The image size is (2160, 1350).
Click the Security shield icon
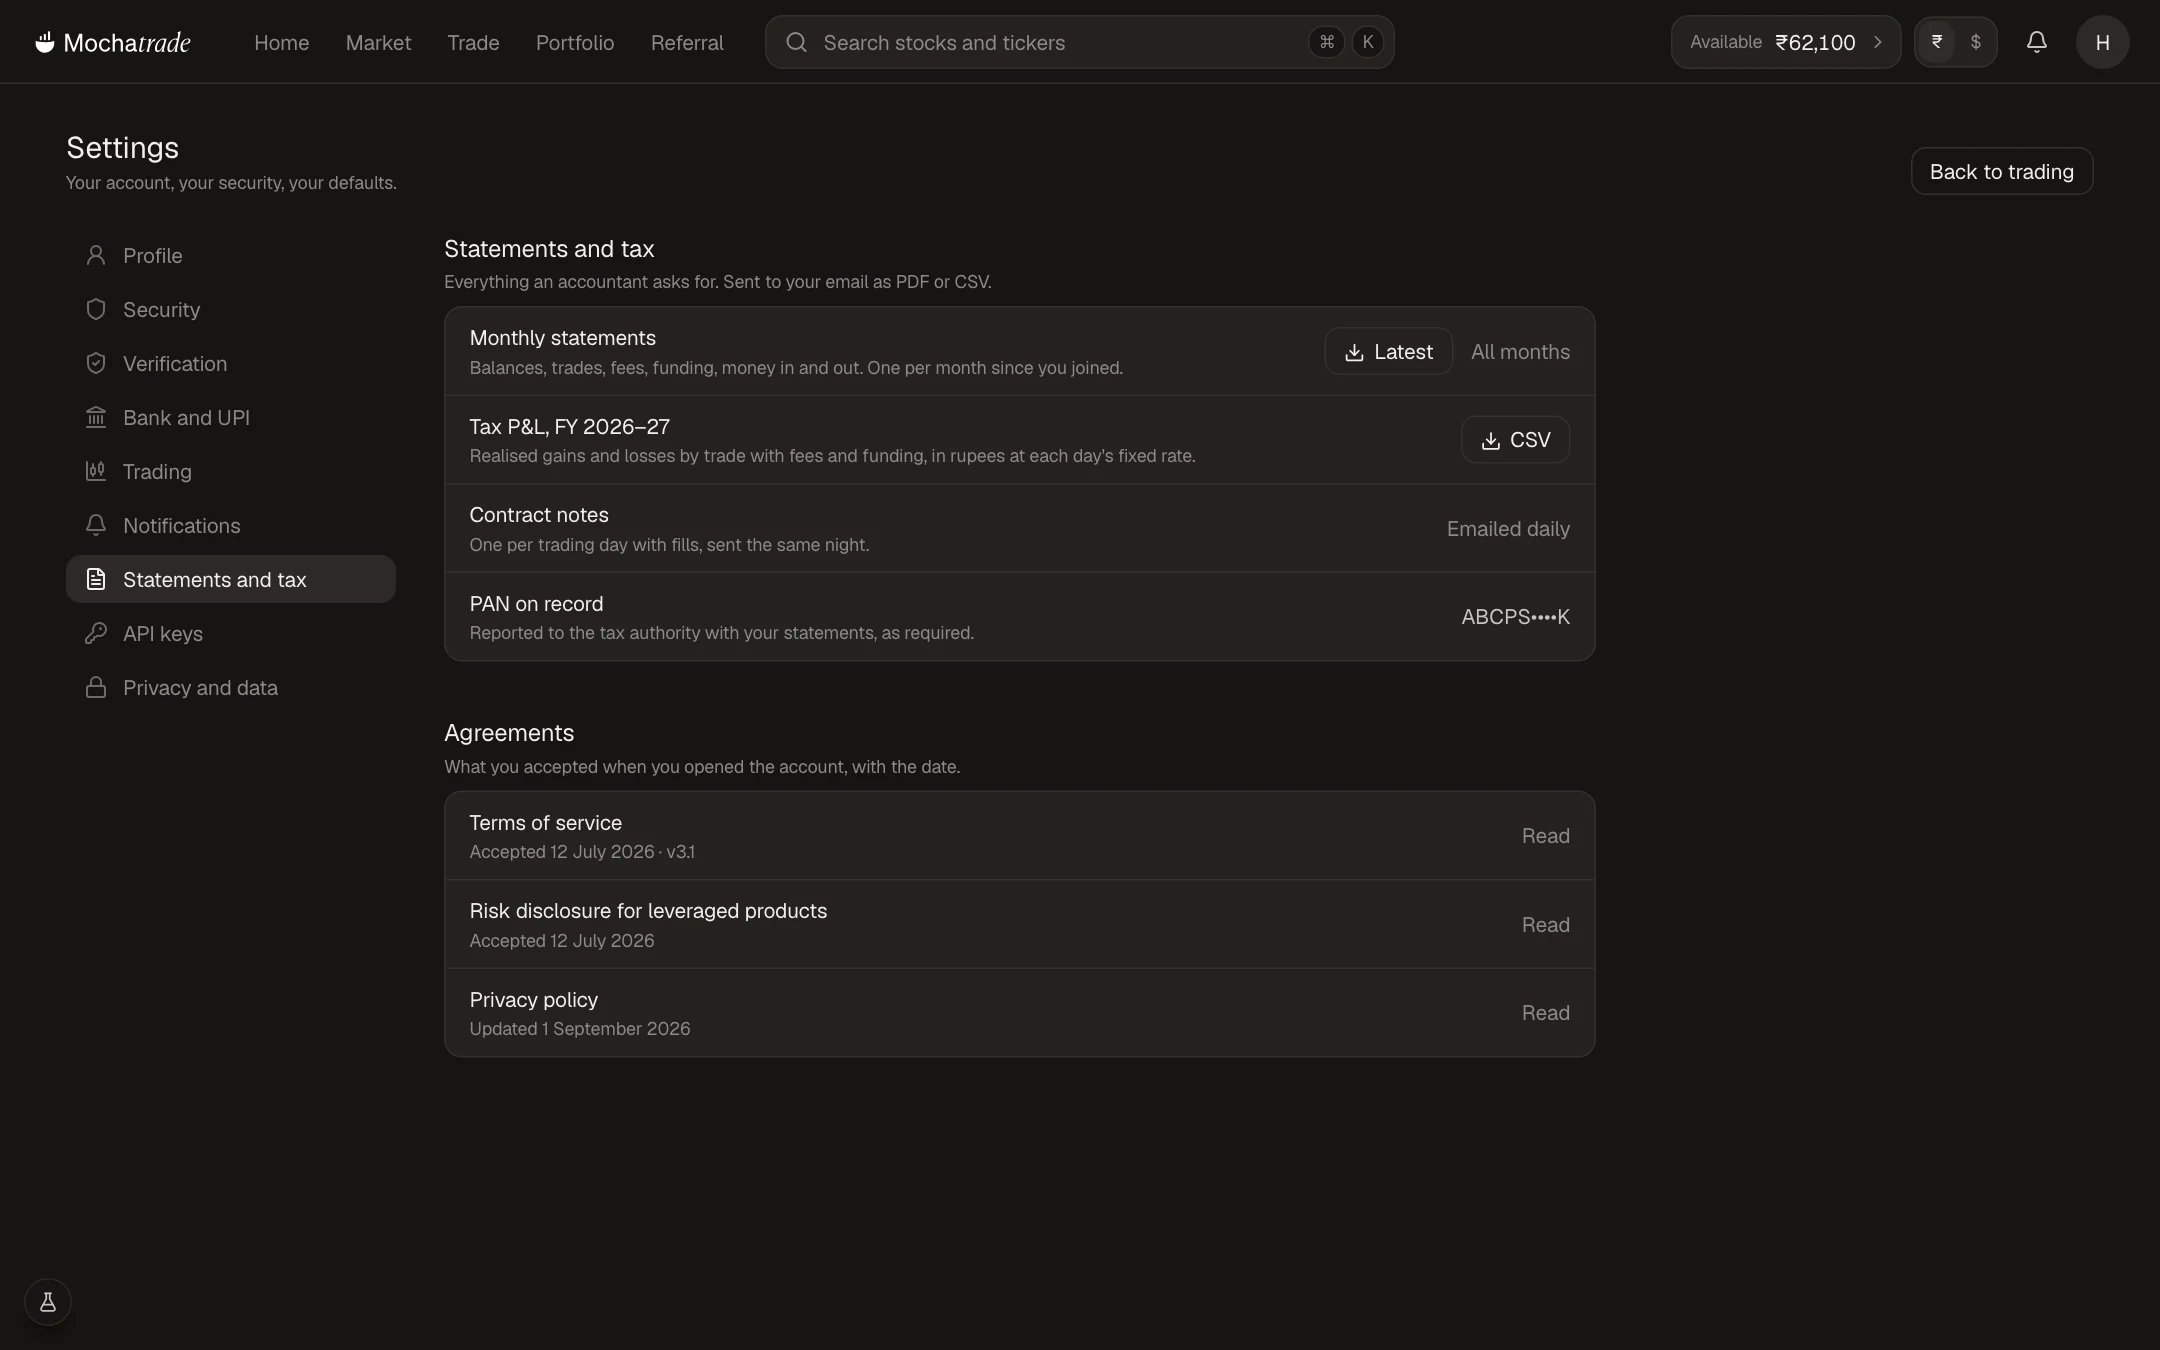(x=96, y=309)
